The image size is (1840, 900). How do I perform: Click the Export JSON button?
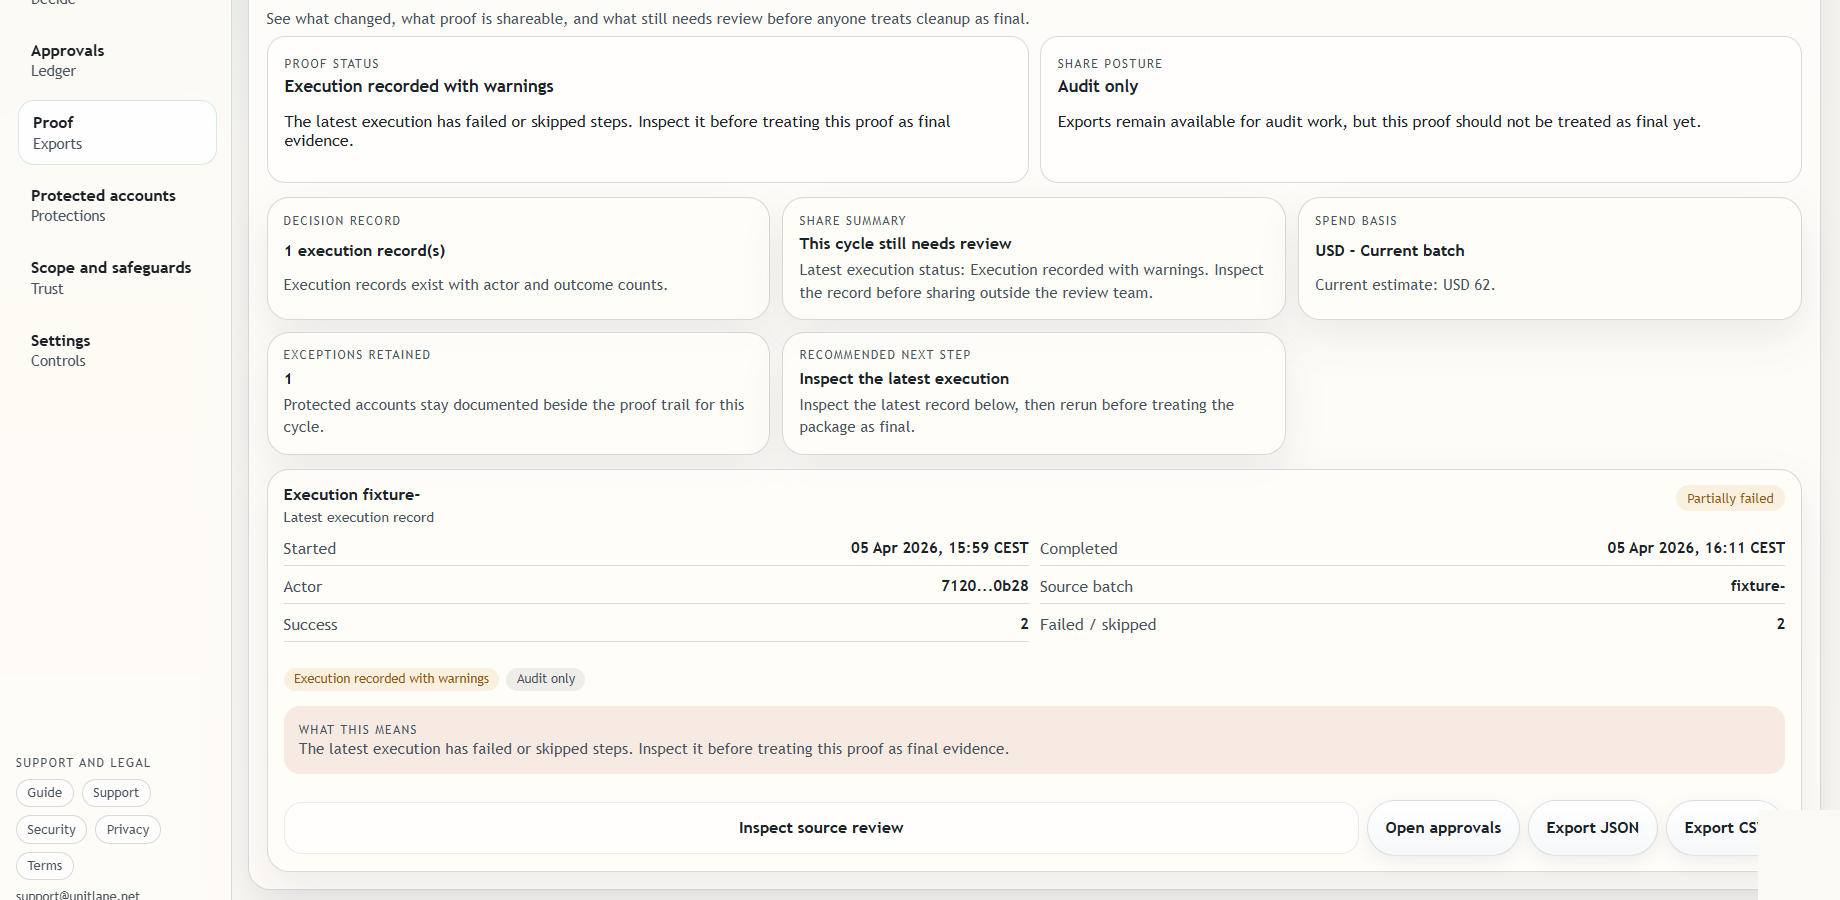1592,828
